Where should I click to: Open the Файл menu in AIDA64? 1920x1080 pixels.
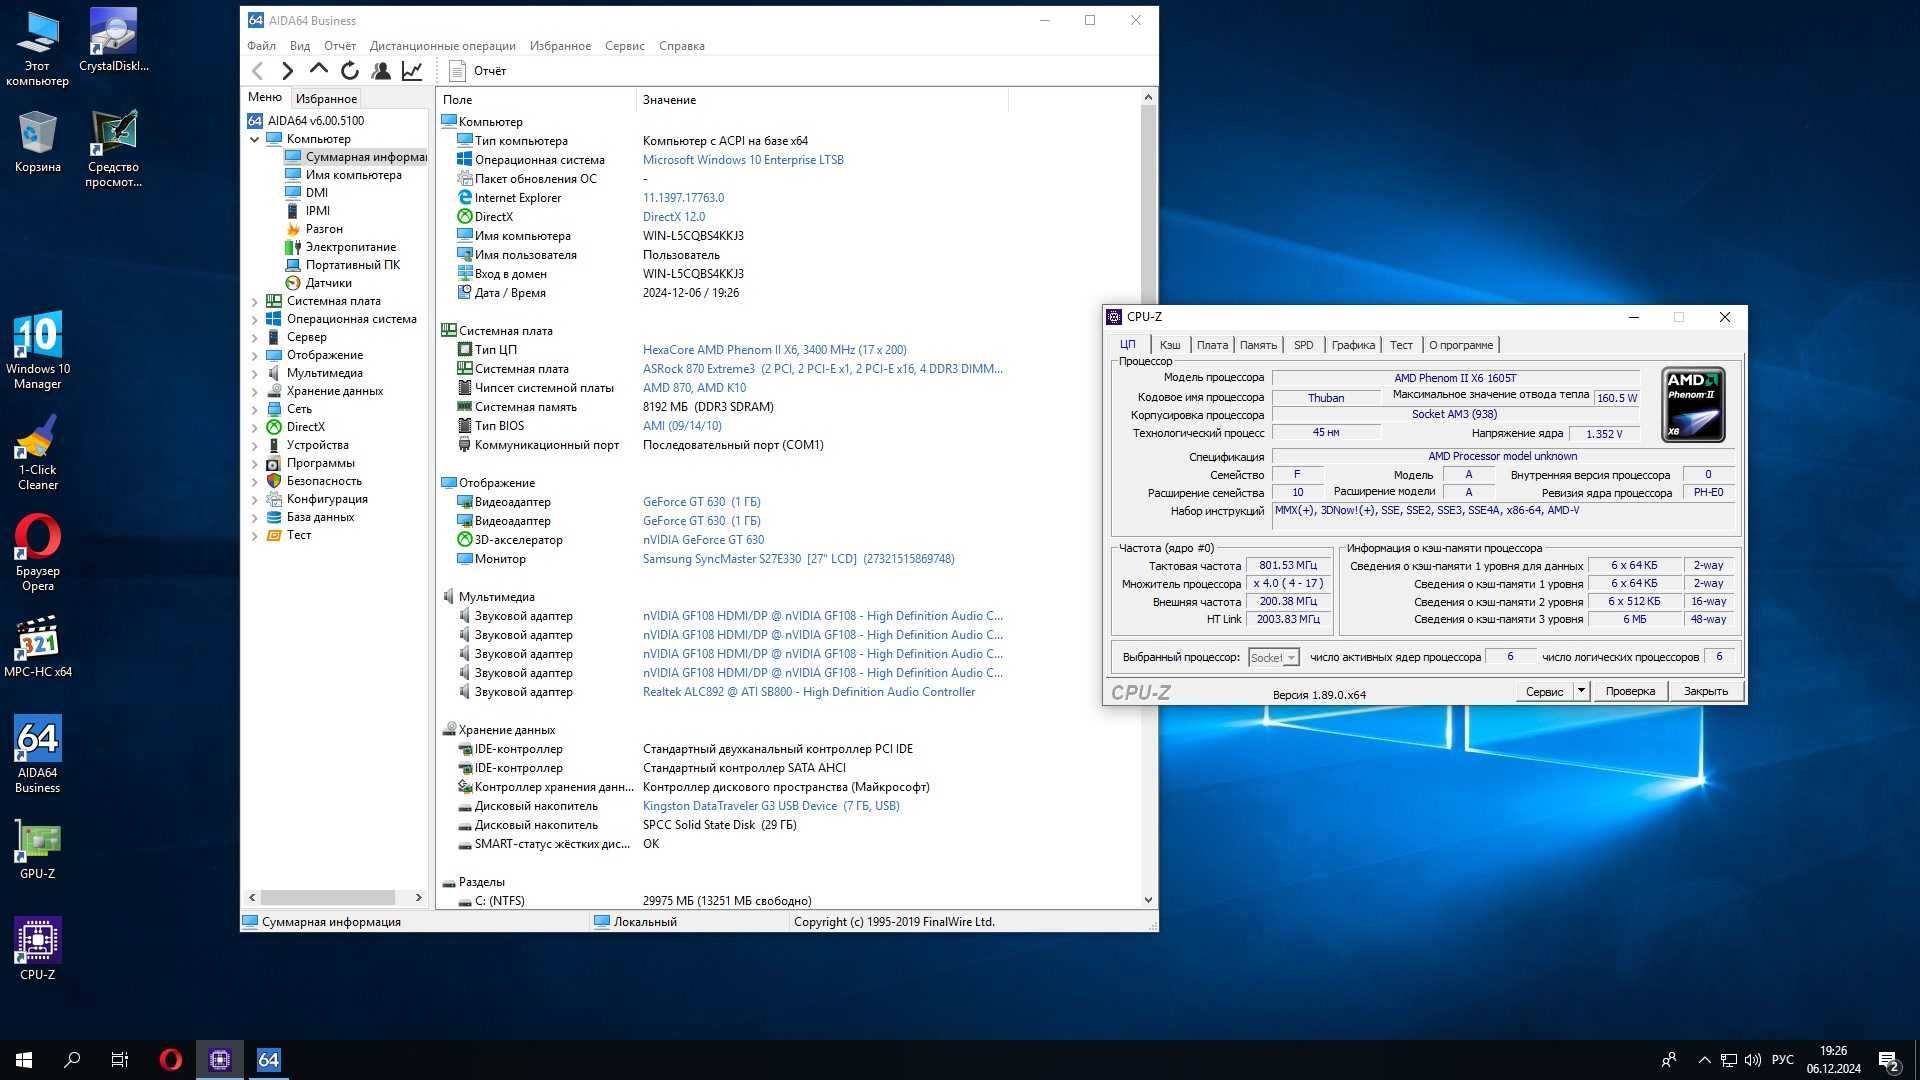coord(261,46)
